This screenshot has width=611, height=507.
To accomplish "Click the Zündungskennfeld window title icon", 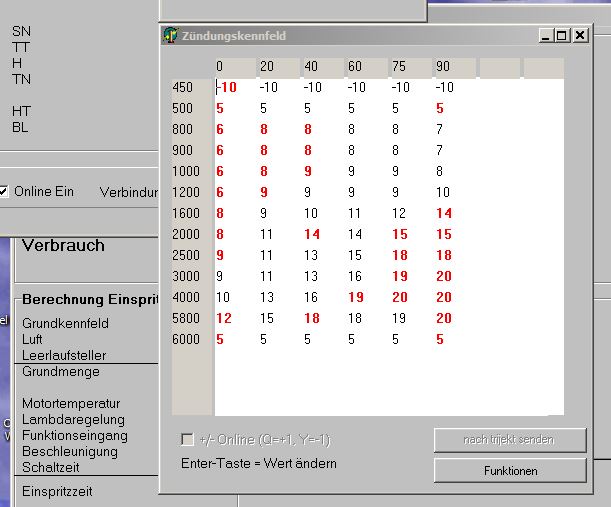I will [171, 36].
